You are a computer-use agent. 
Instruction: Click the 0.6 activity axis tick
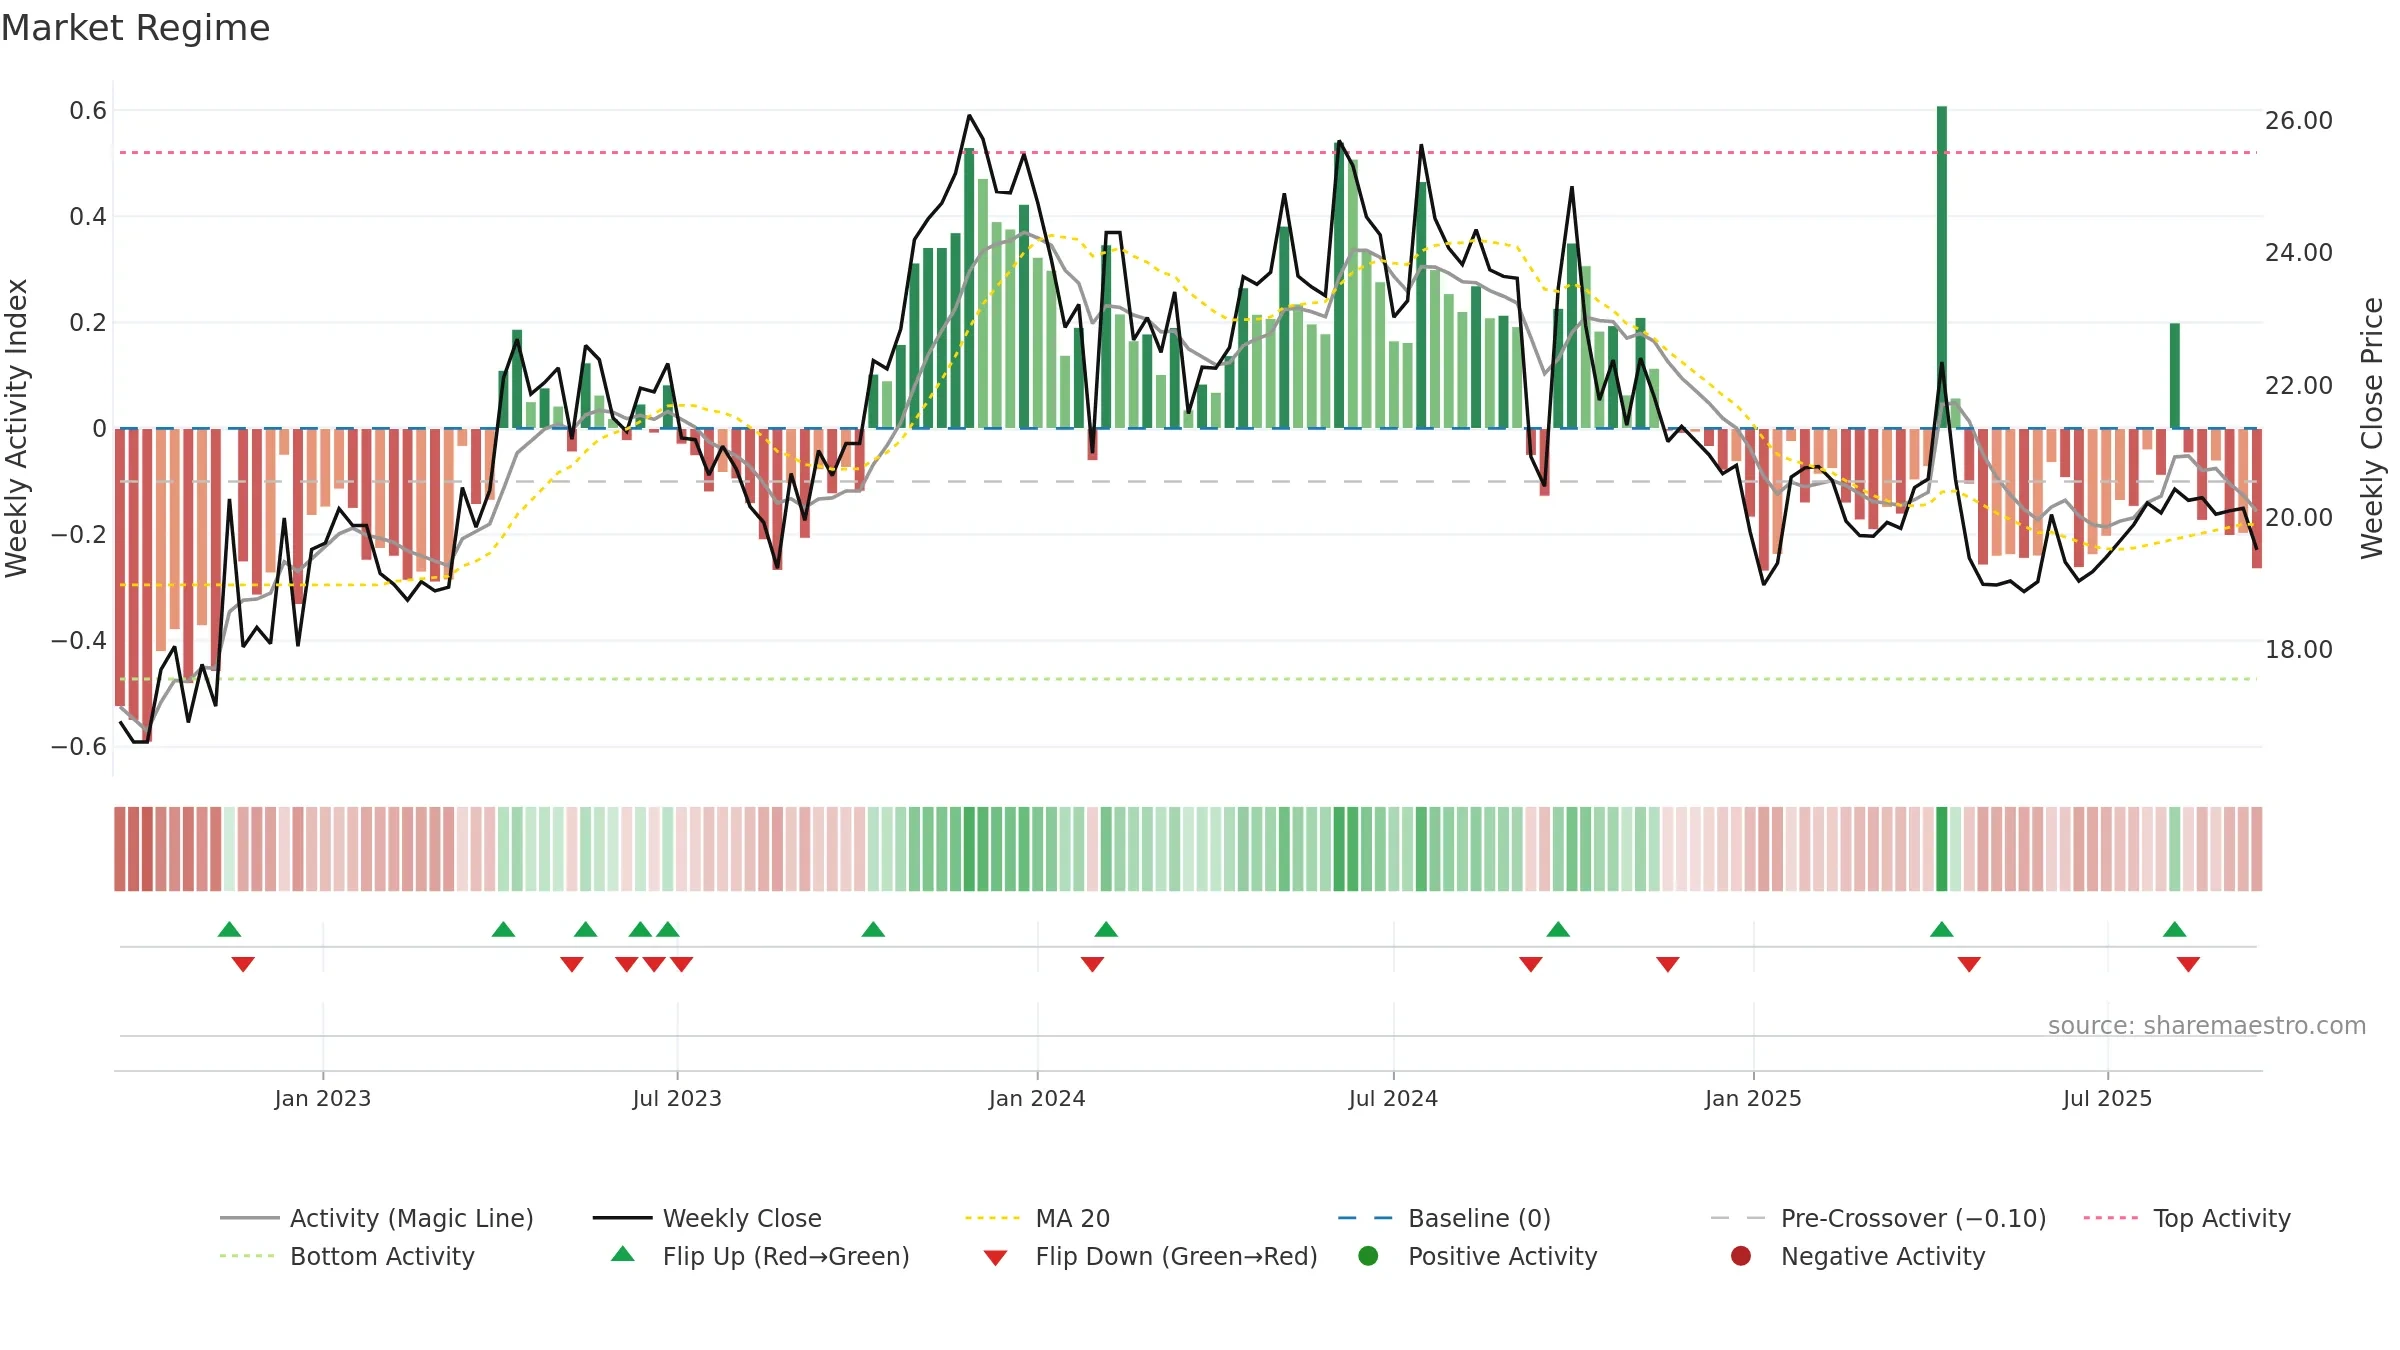pyautogui.click(x=88, y=110)
